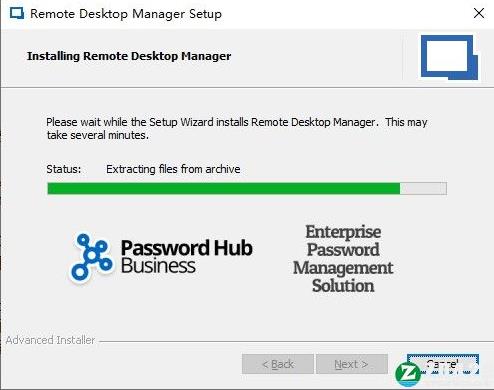Image resolution: width=494 pixels, height=390 pixels.
Task: Click the Installing Remote Desktop Manager heading
Action: [129, 56]
